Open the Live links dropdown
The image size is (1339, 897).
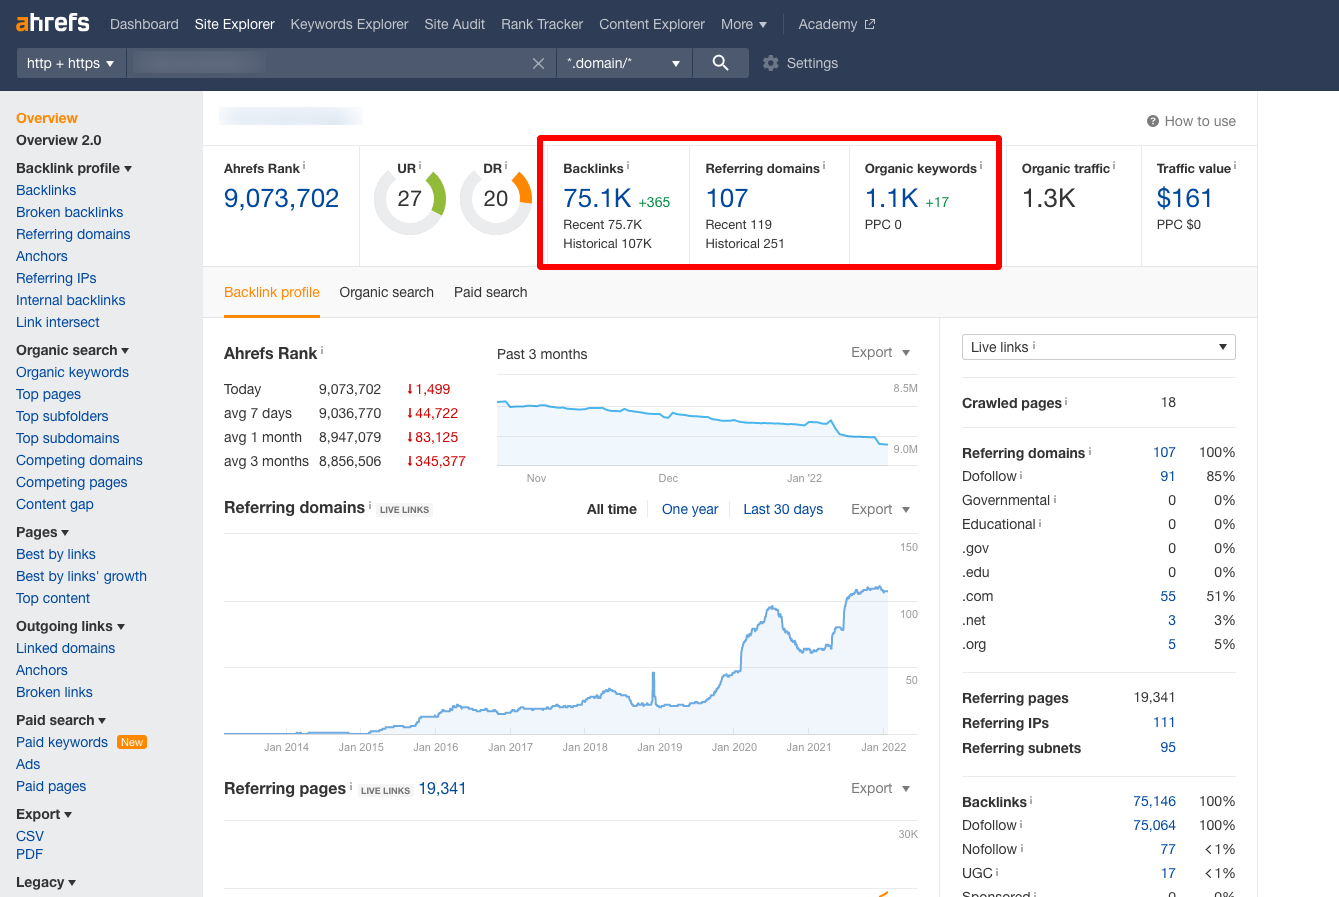1099,347
